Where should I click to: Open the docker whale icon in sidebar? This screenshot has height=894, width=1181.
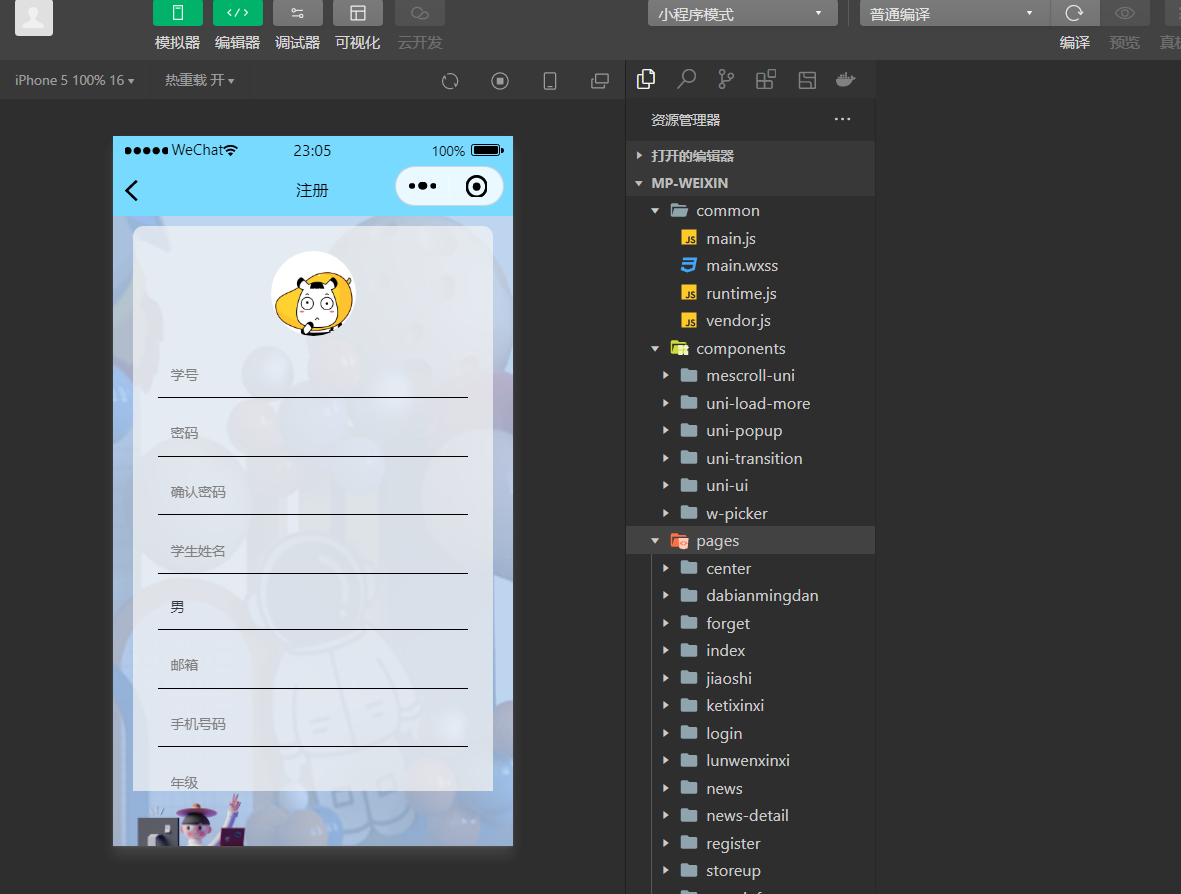pos(846,79)
